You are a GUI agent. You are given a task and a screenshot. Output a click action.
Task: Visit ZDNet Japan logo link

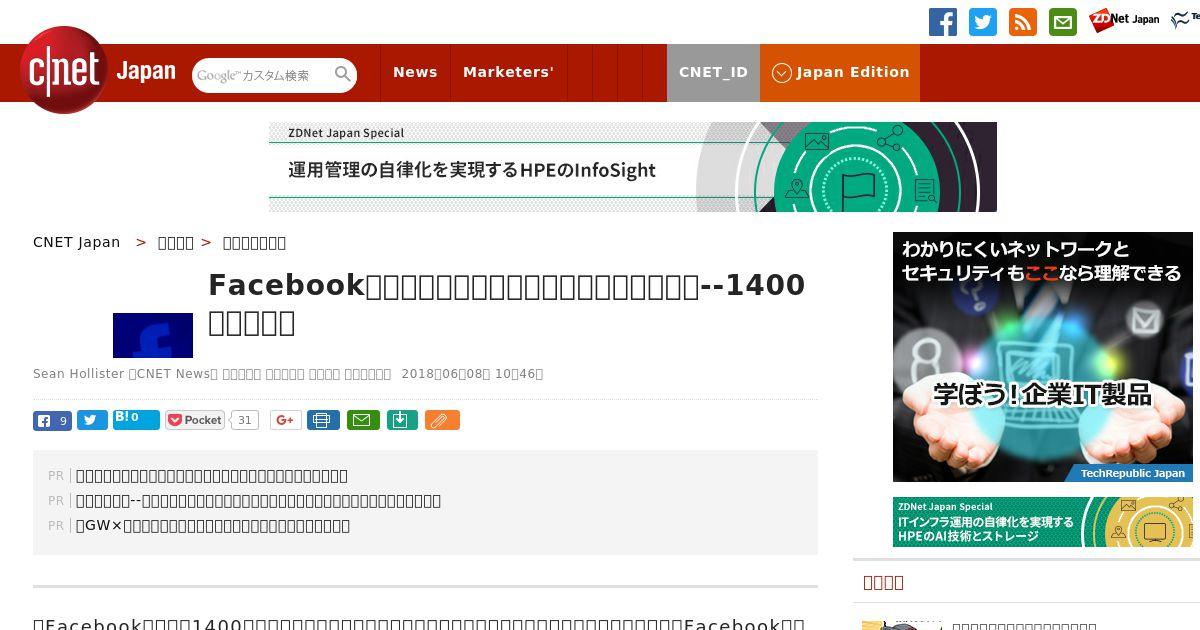[x=1125, y=20]
